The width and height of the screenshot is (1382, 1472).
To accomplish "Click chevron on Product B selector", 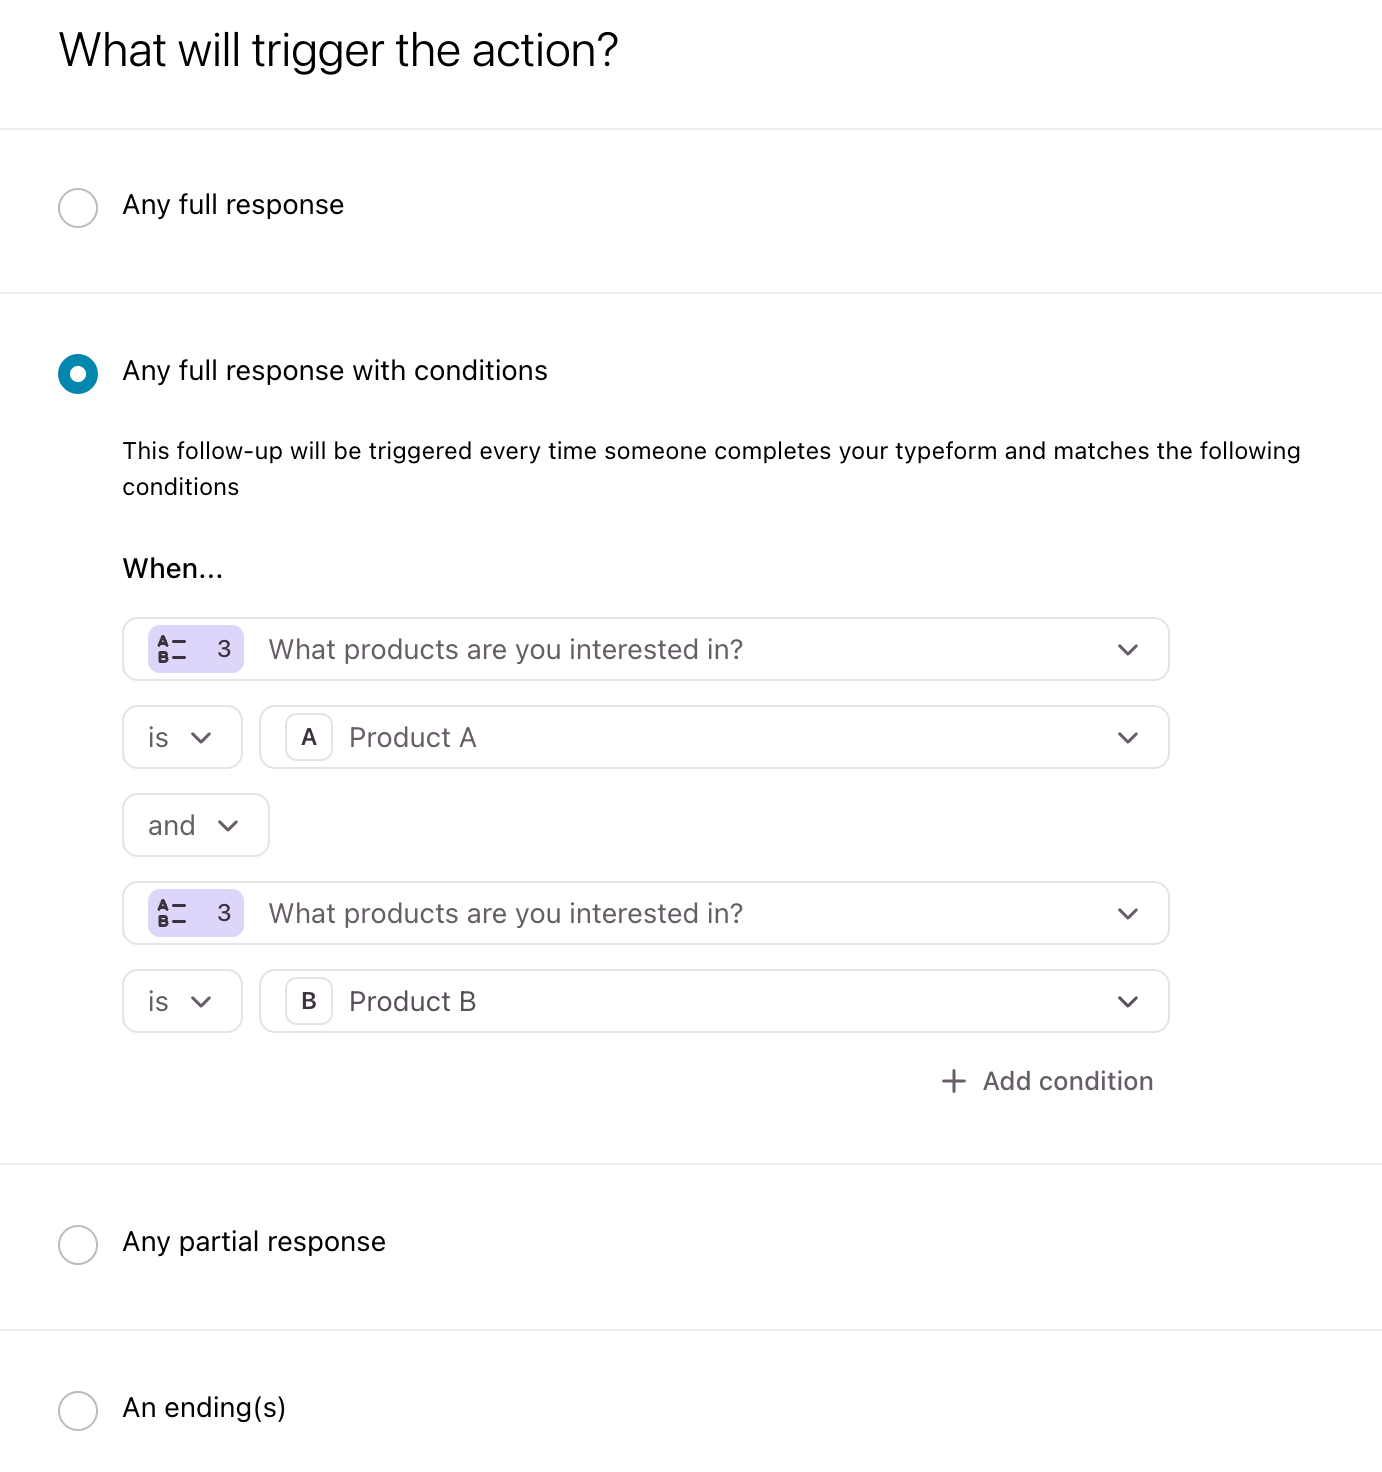I will (x=1128, y=1002).
